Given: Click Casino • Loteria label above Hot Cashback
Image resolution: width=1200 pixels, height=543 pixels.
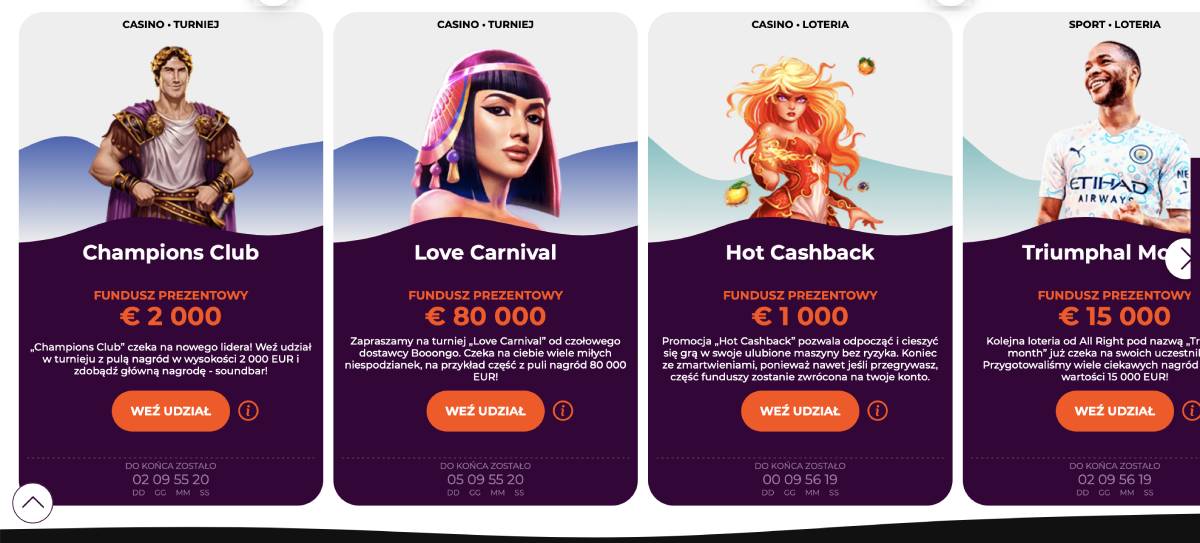Looking at the screenshot, I should (x=800, y=24).
